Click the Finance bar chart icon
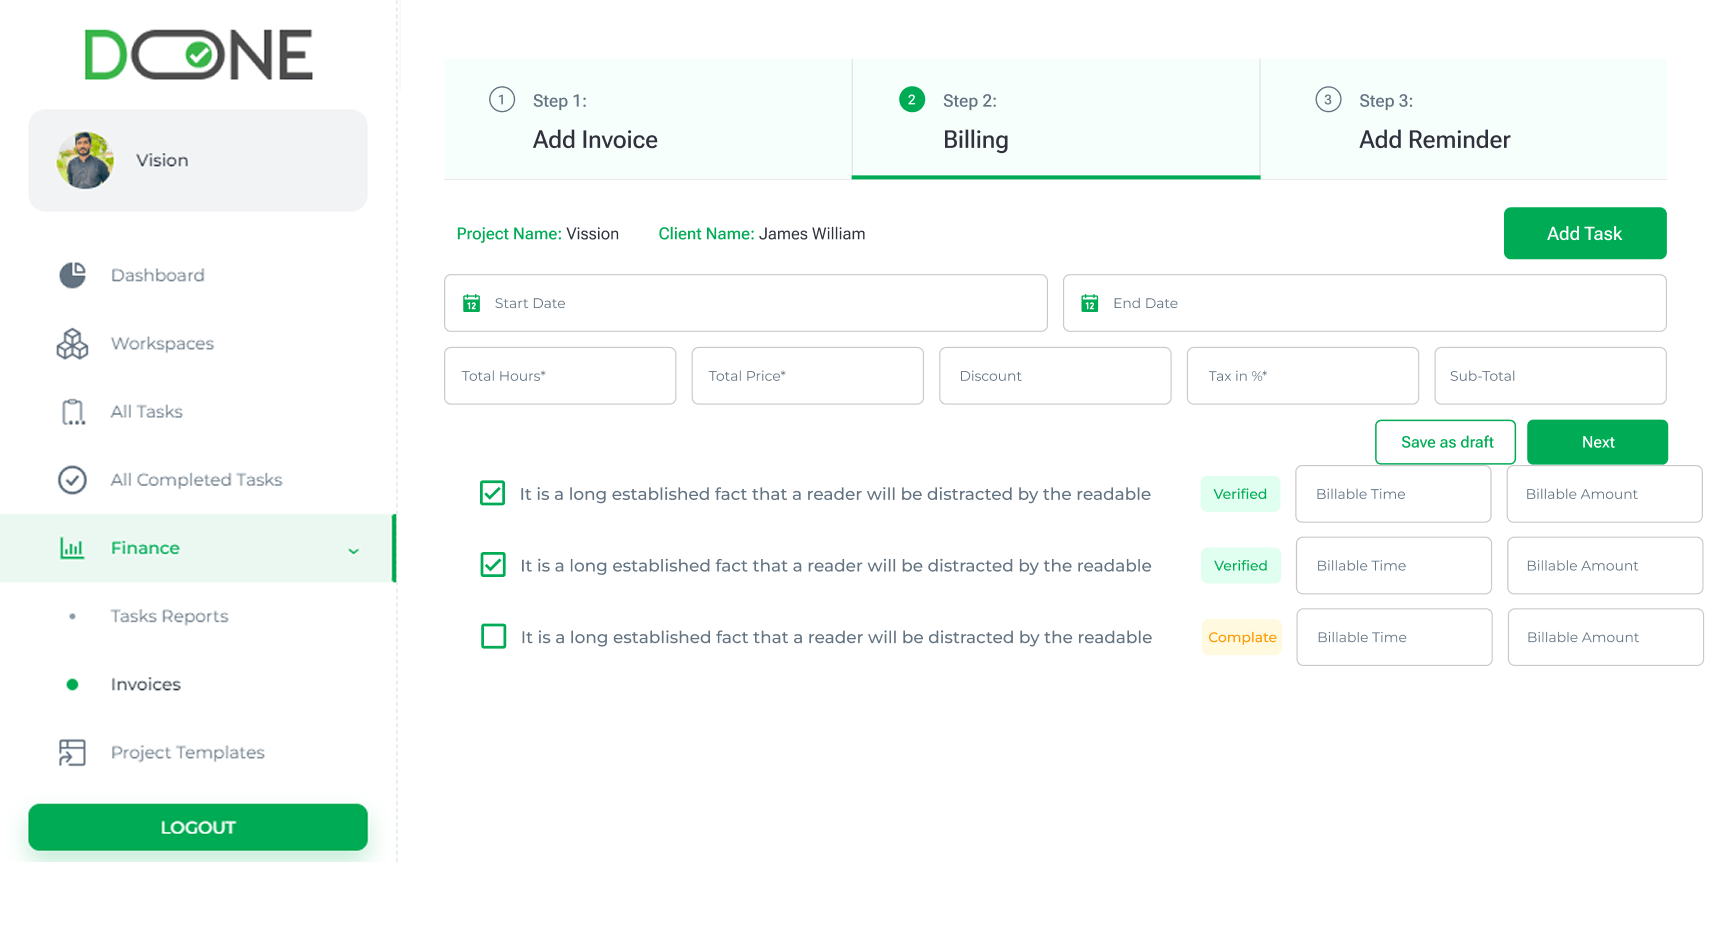The height and width of the screenshot is (944, 1728). coord(72,548)
